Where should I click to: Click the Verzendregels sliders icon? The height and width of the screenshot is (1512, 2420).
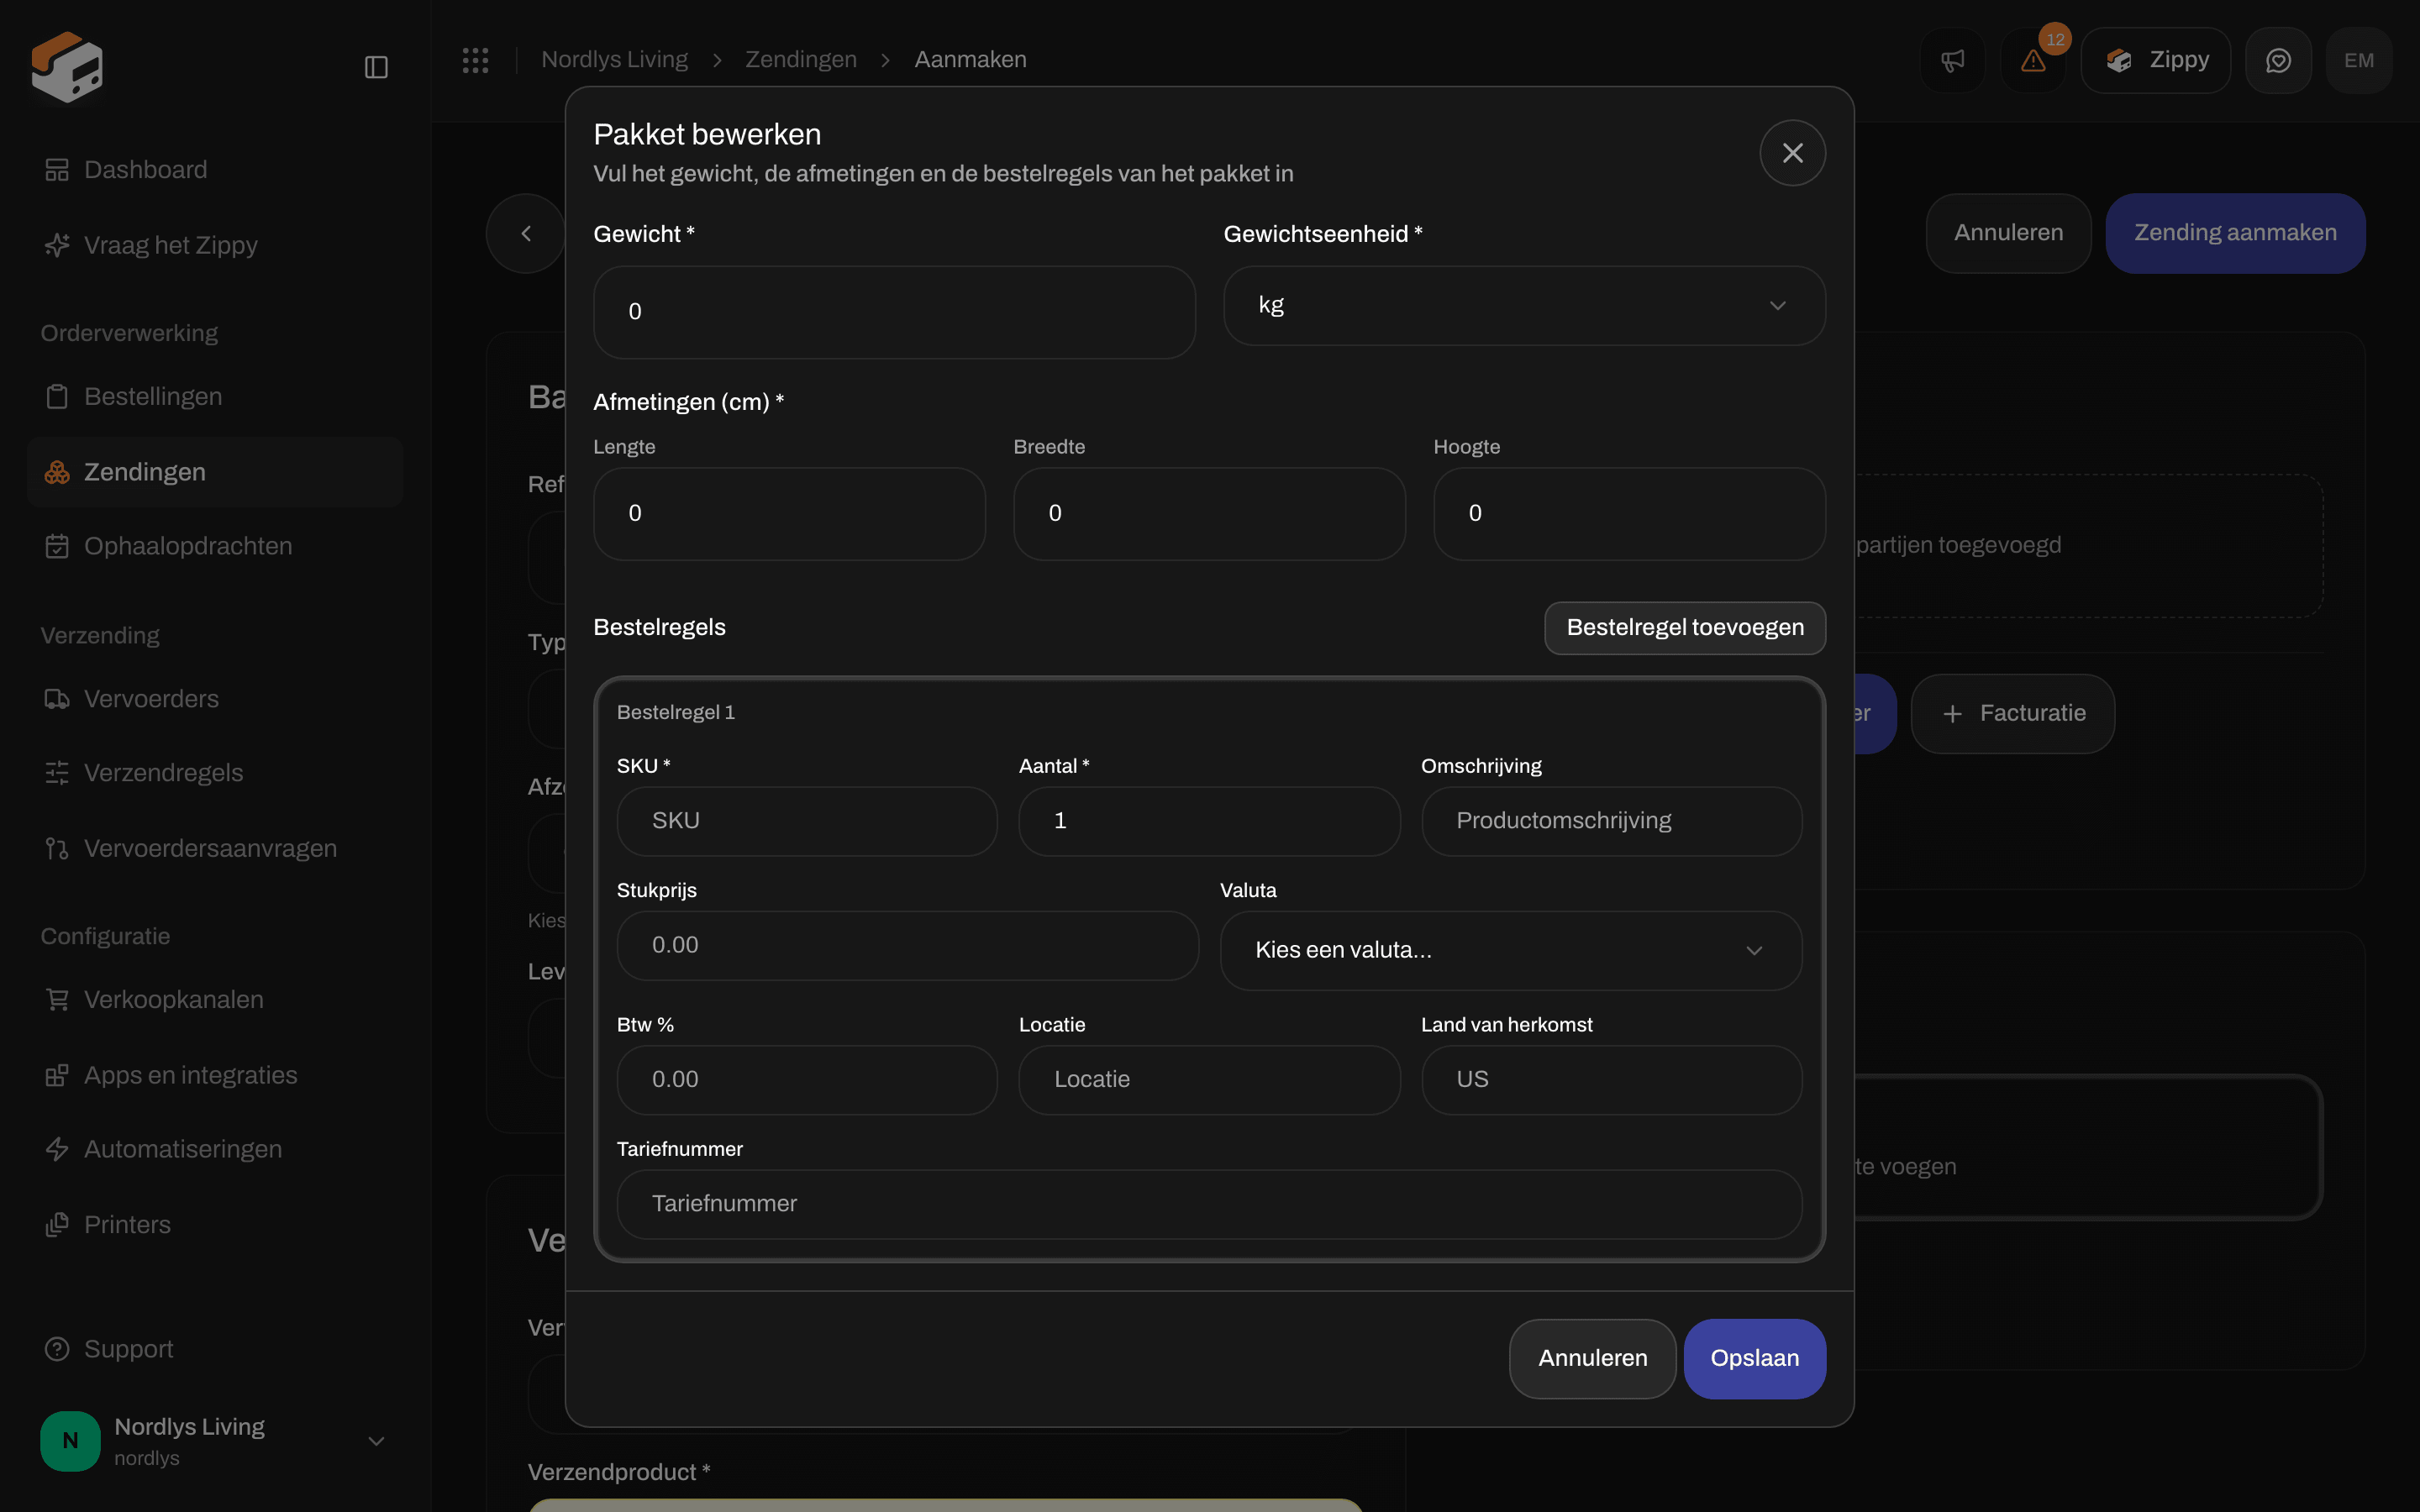click(57, 773)
